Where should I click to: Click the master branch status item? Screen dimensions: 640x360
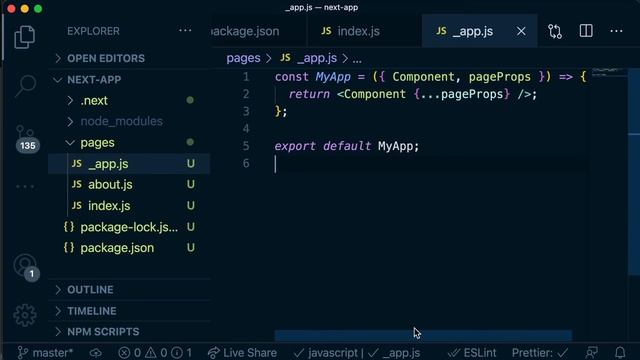click(45, 353)
